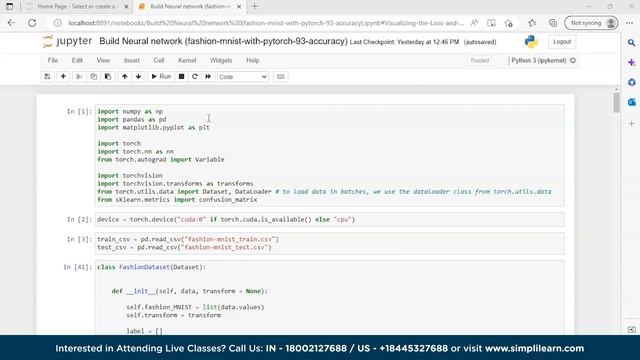The height and width of the screenshot is (360, 640).
Task: Click the Not syncing profile button
Action: (x=591, y=23)
